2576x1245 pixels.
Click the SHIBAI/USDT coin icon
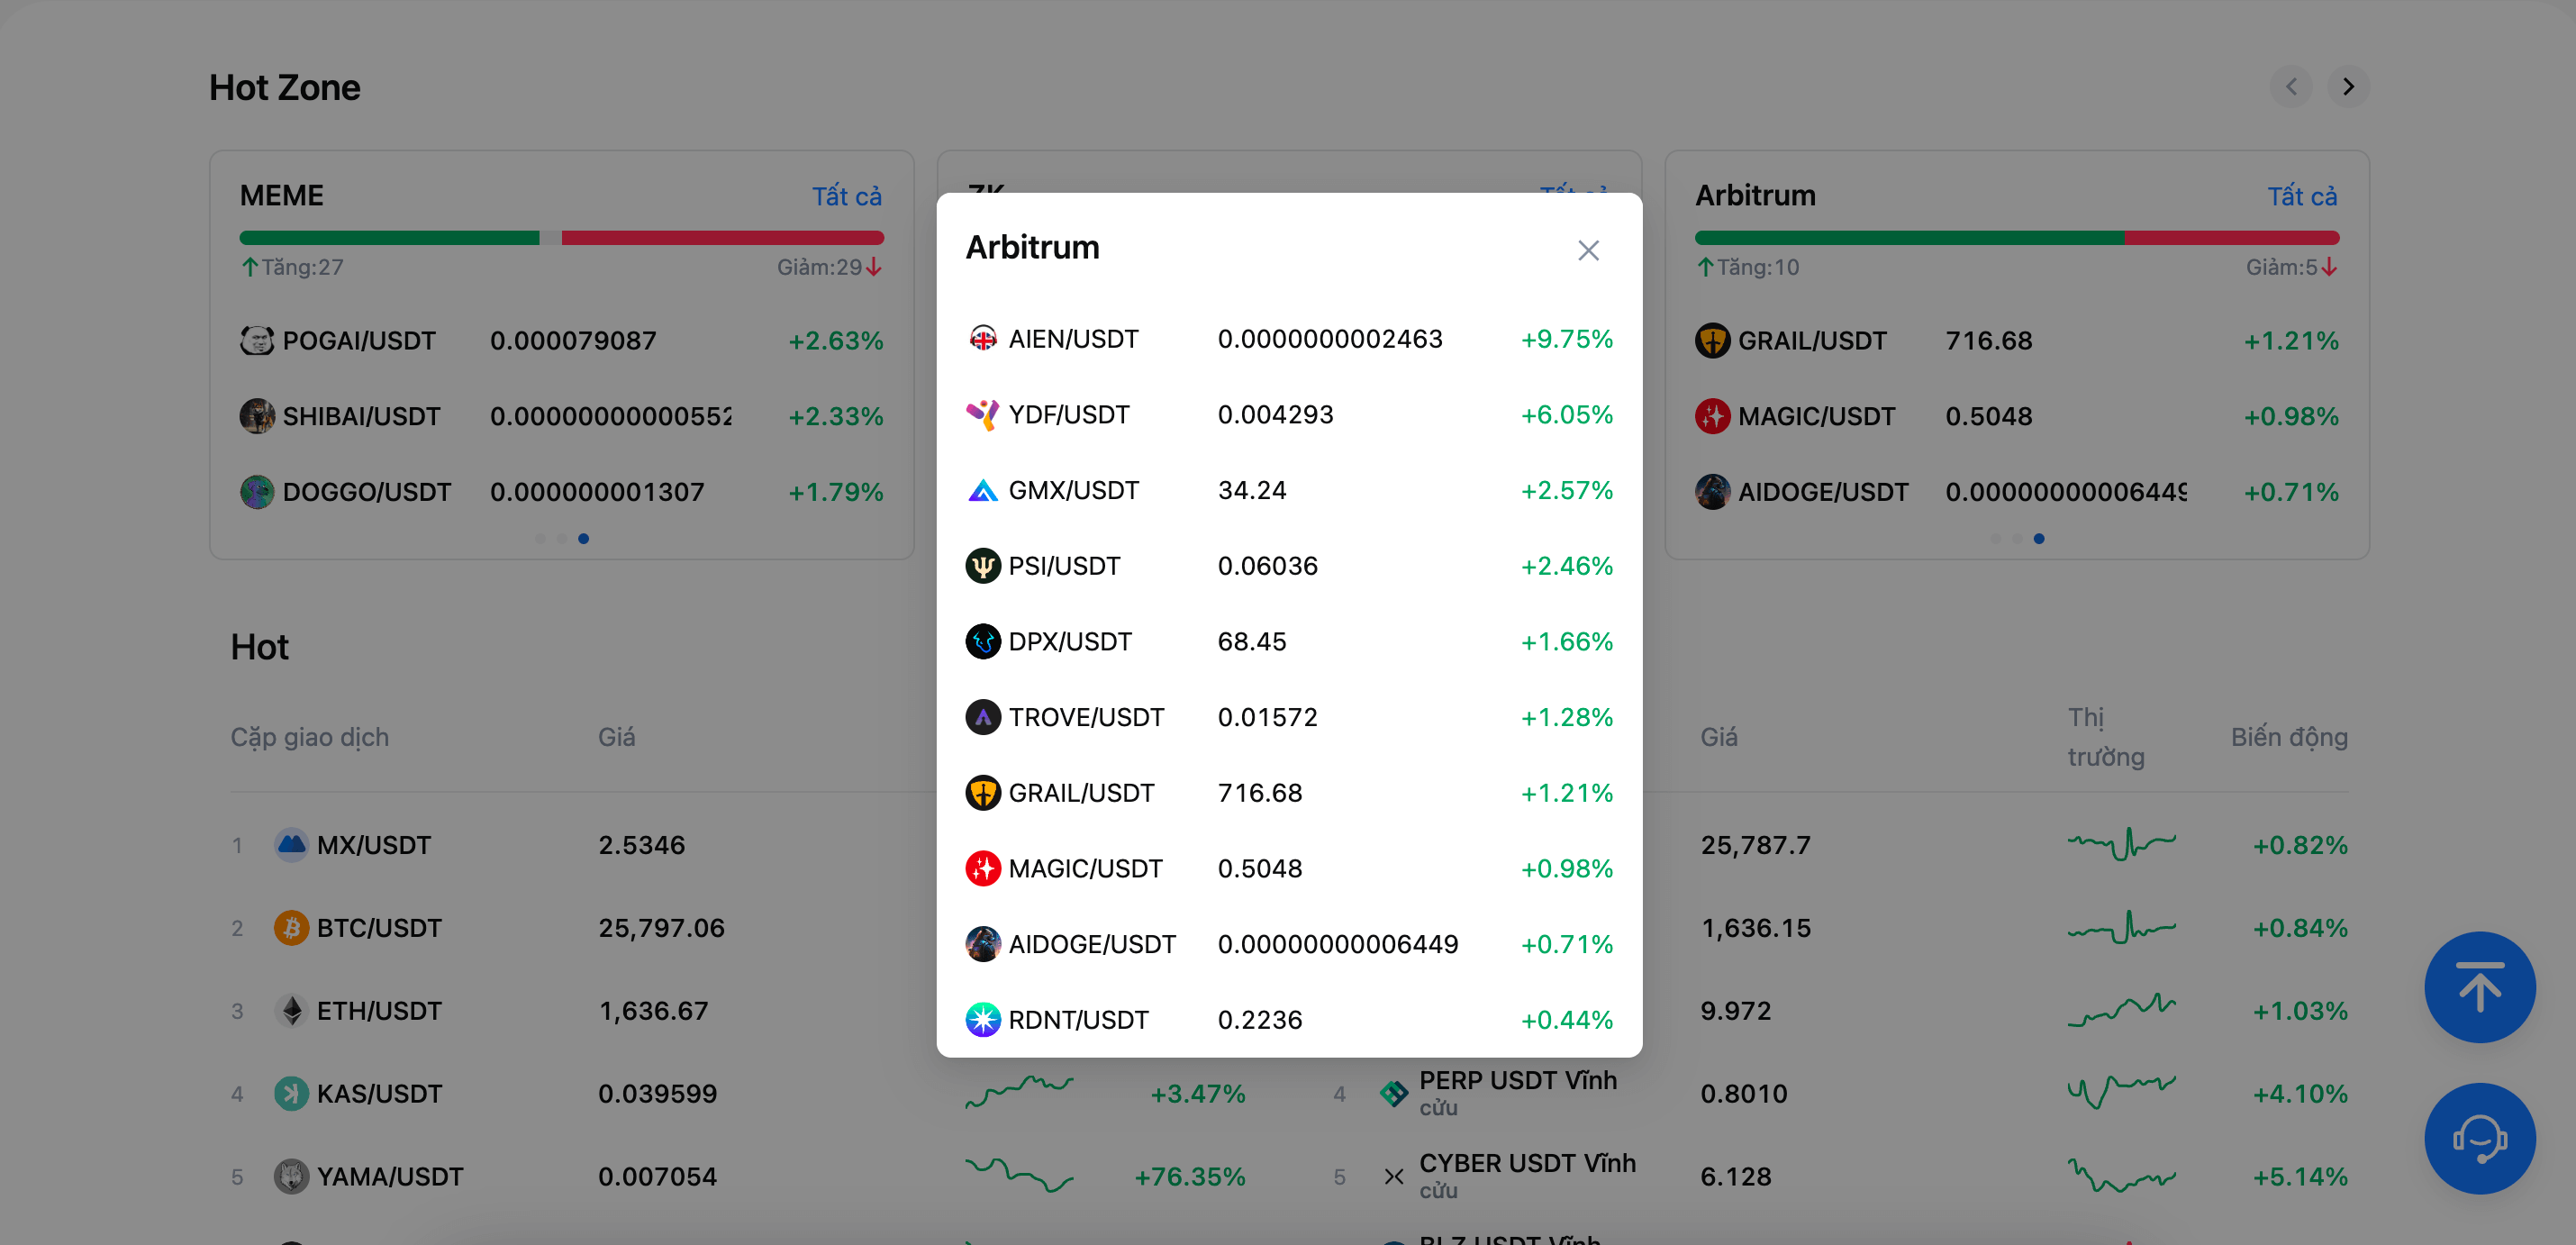coord(257,416)
